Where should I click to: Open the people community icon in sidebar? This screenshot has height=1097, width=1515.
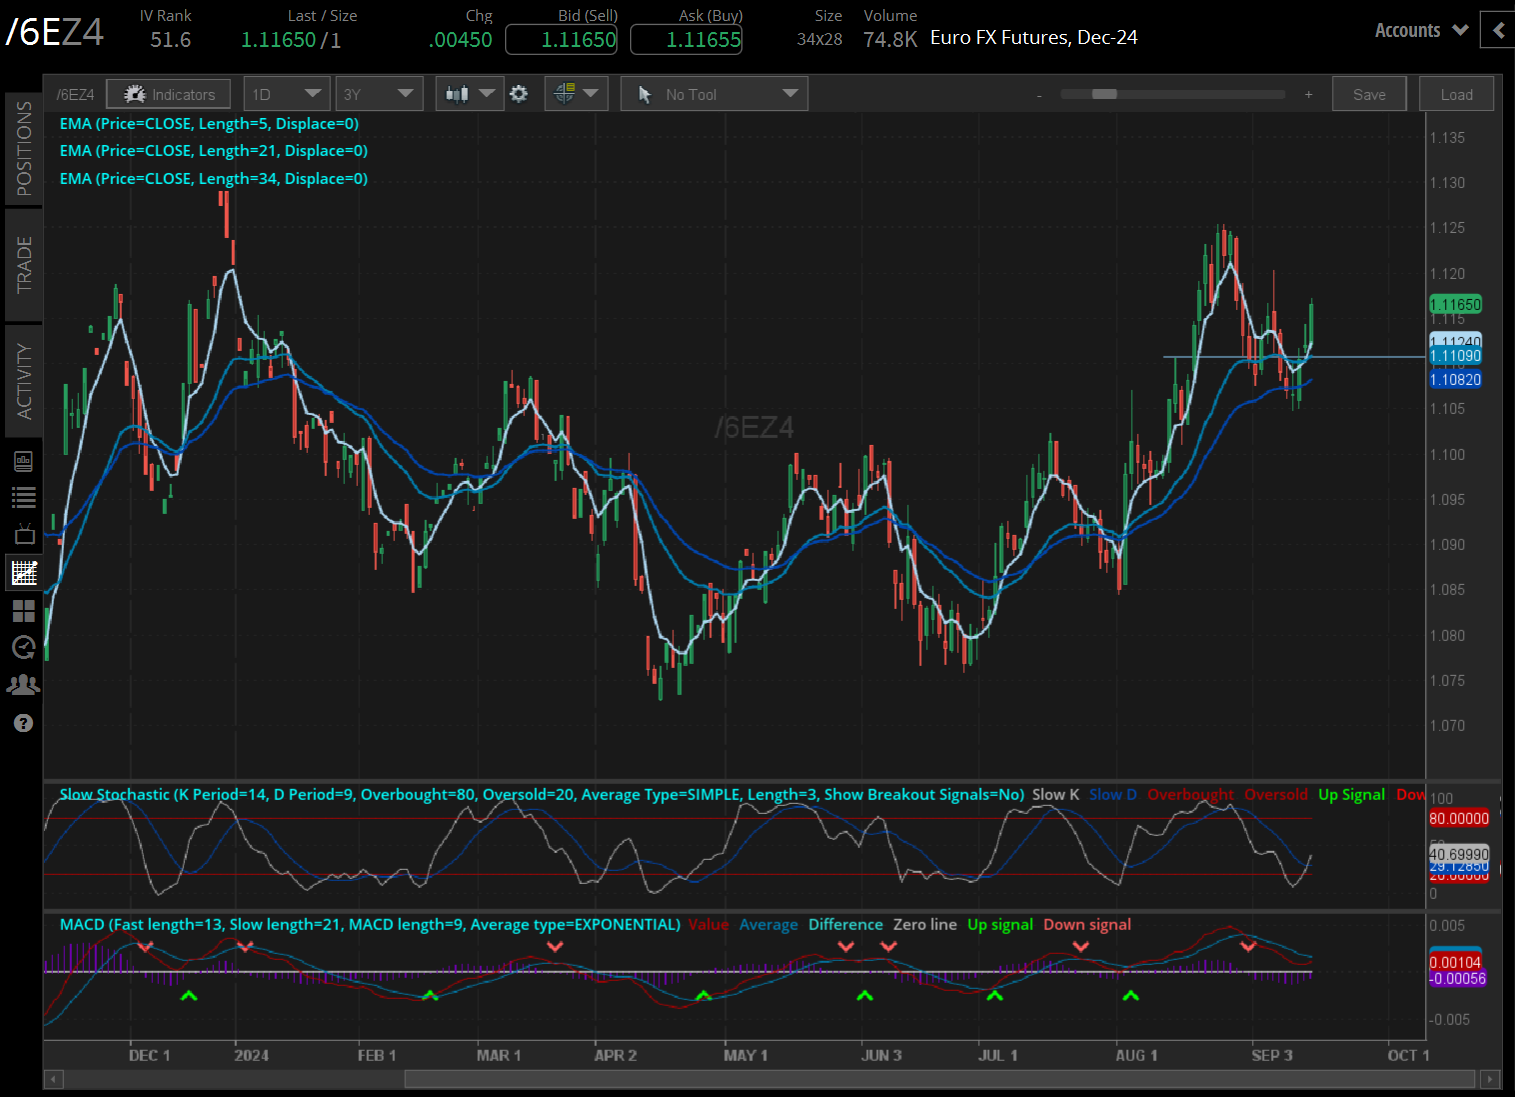click(23, 685)
